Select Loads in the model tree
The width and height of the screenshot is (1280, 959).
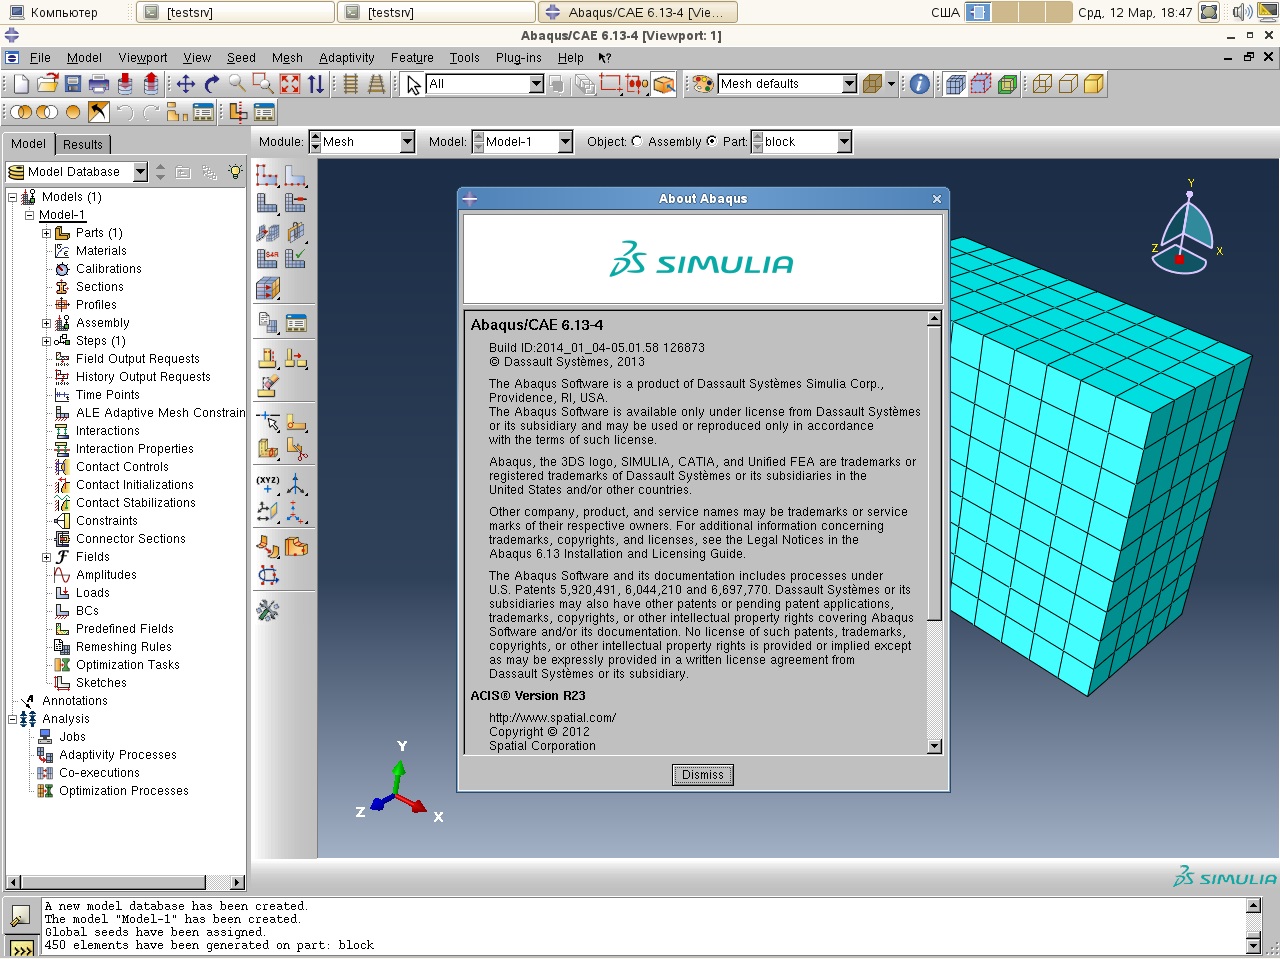tap(93, 593)
